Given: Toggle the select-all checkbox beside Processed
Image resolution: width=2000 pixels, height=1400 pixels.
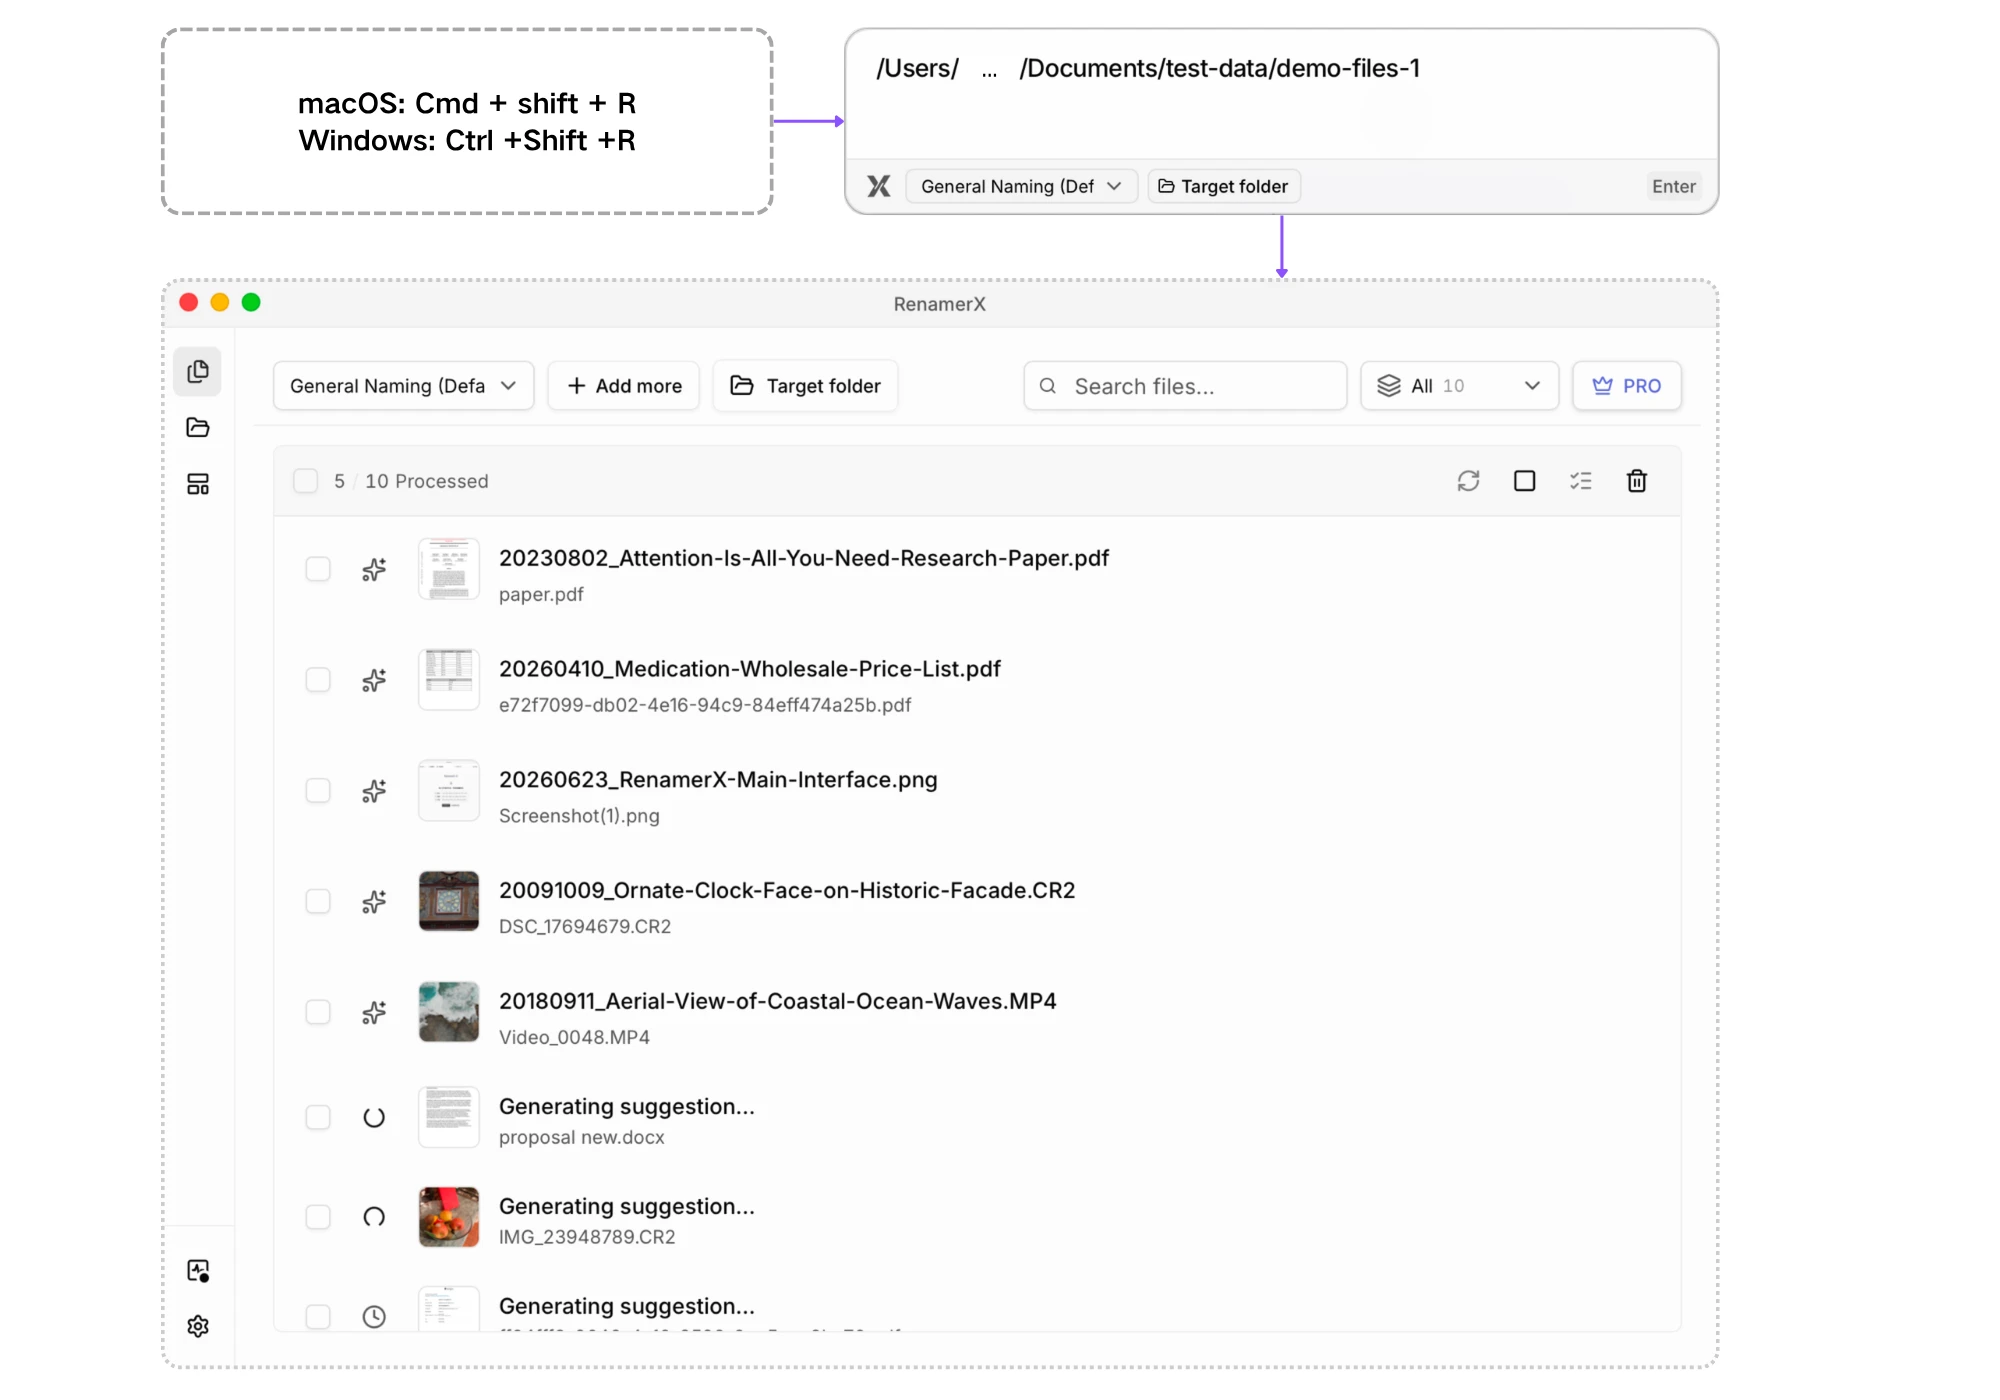Looking at the screenshot, I should click(305, 481).
